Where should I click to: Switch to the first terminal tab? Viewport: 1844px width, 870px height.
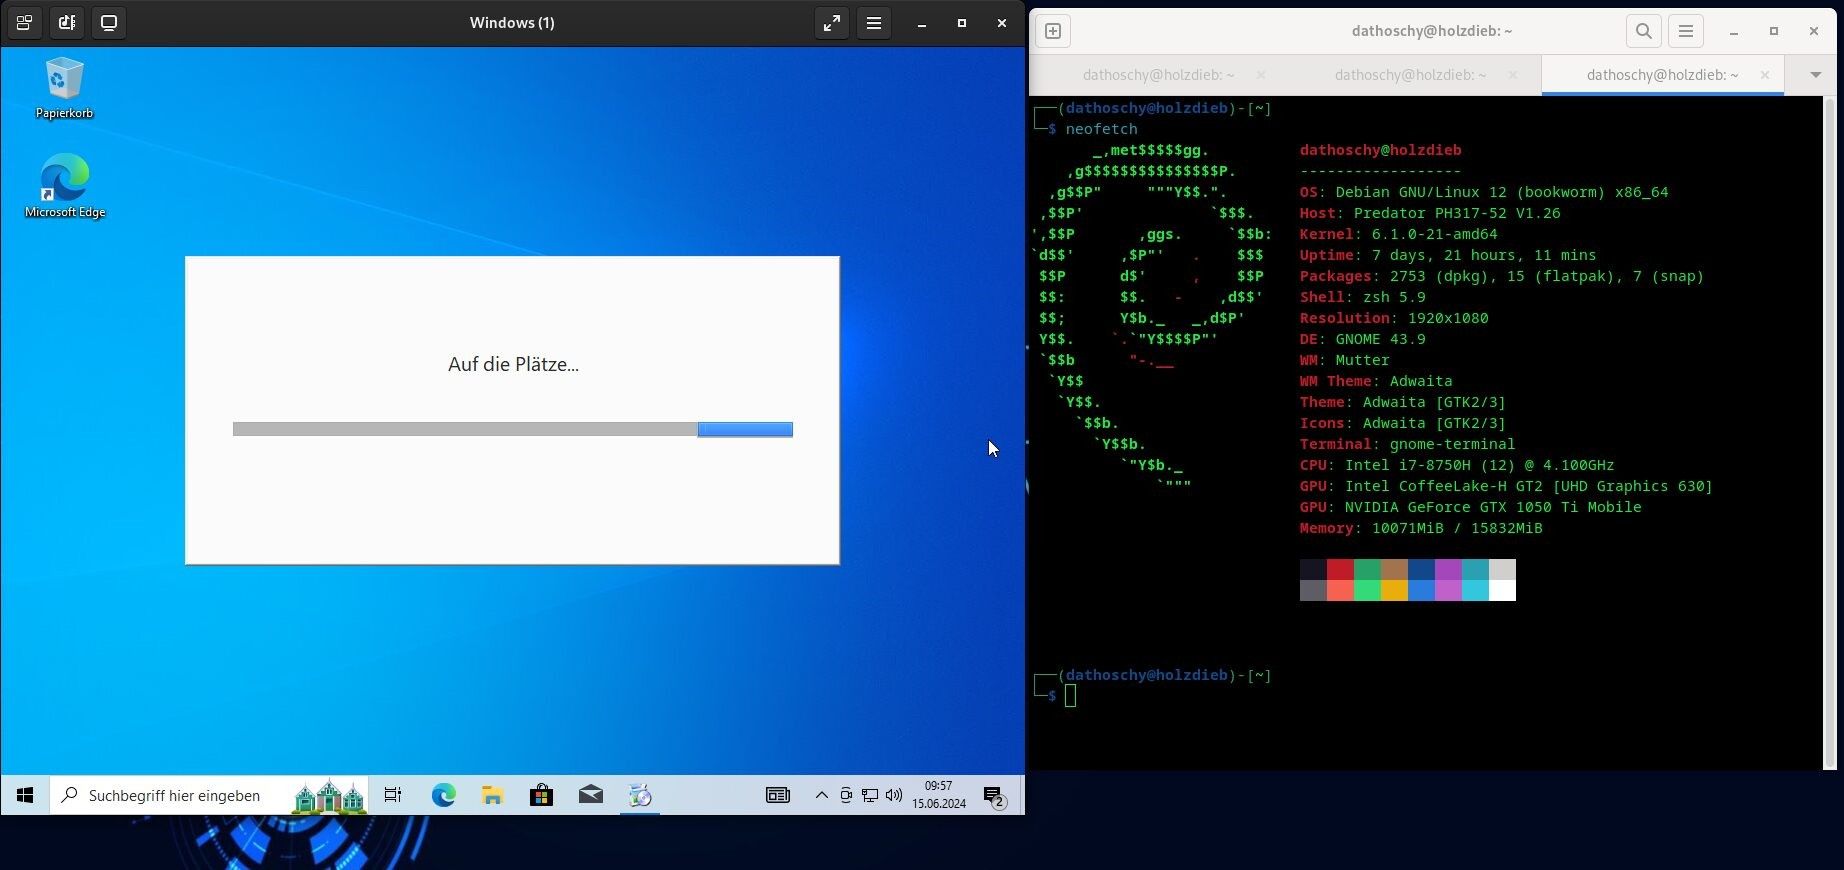[x=1158, y=75]
